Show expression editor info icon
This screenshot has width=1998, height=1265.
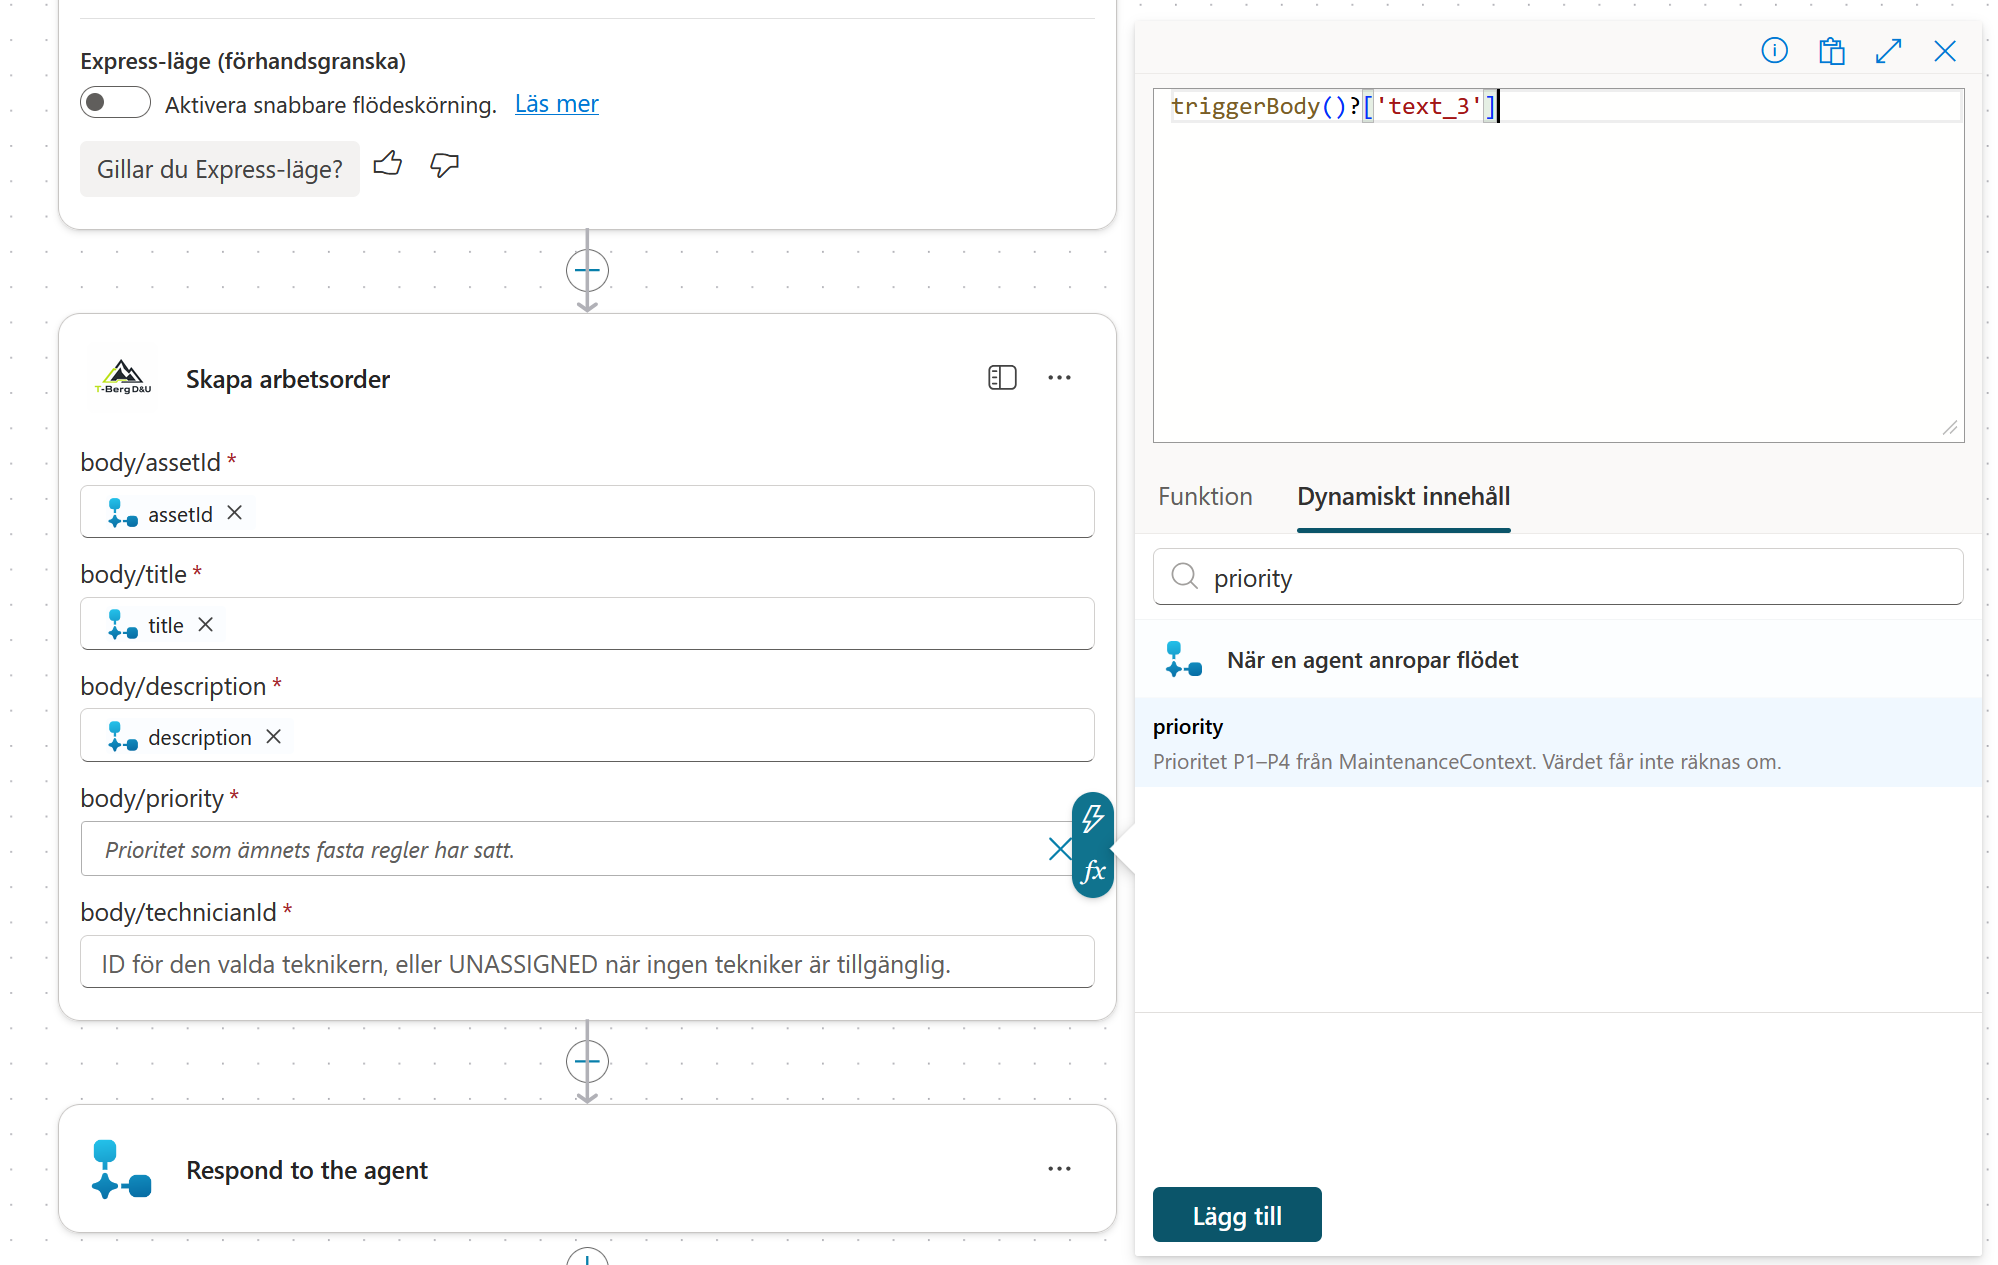click(x=1774, y=50)
